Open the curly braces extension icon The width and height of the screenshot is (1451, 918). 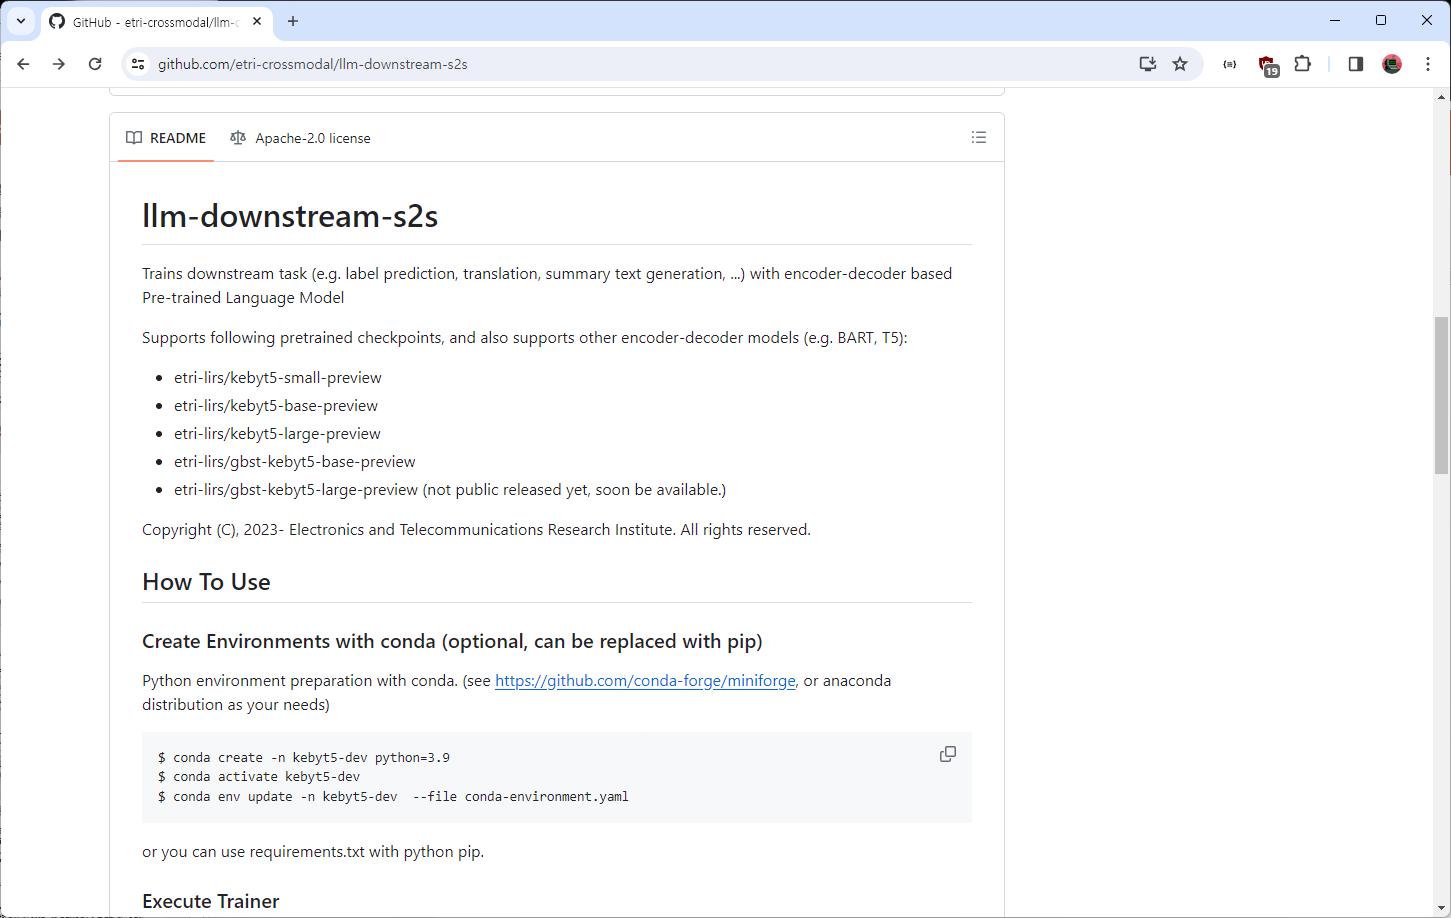coord(1229,64)
